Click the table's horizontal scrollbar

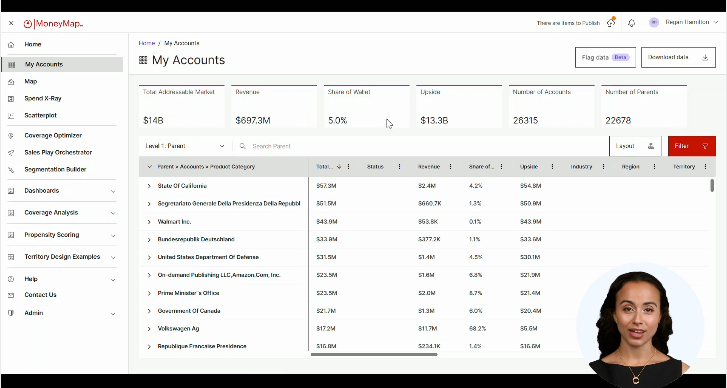[x=374, y=355]
